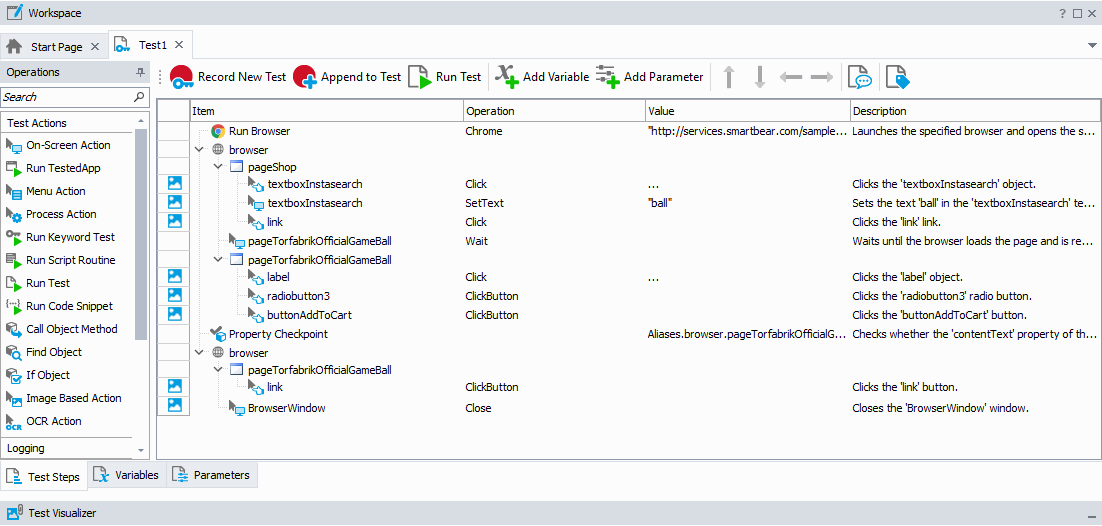Open the tab list dropdown arrow
Screen dimensions: 1102x526
pos(1092,46)
